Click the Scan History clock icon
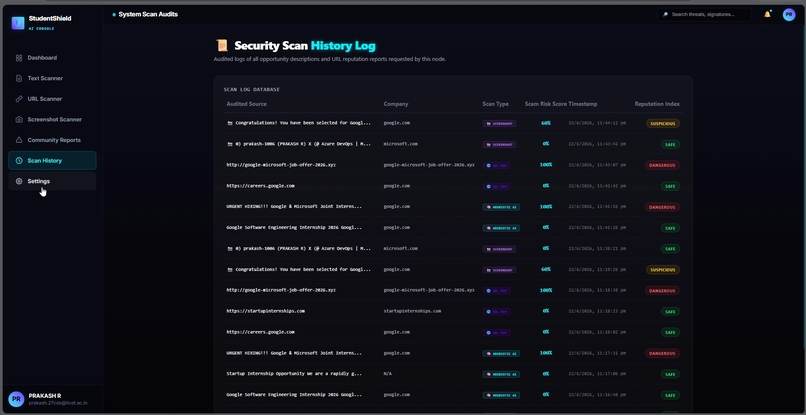This screenshot has width=806, height=415. 19,161
